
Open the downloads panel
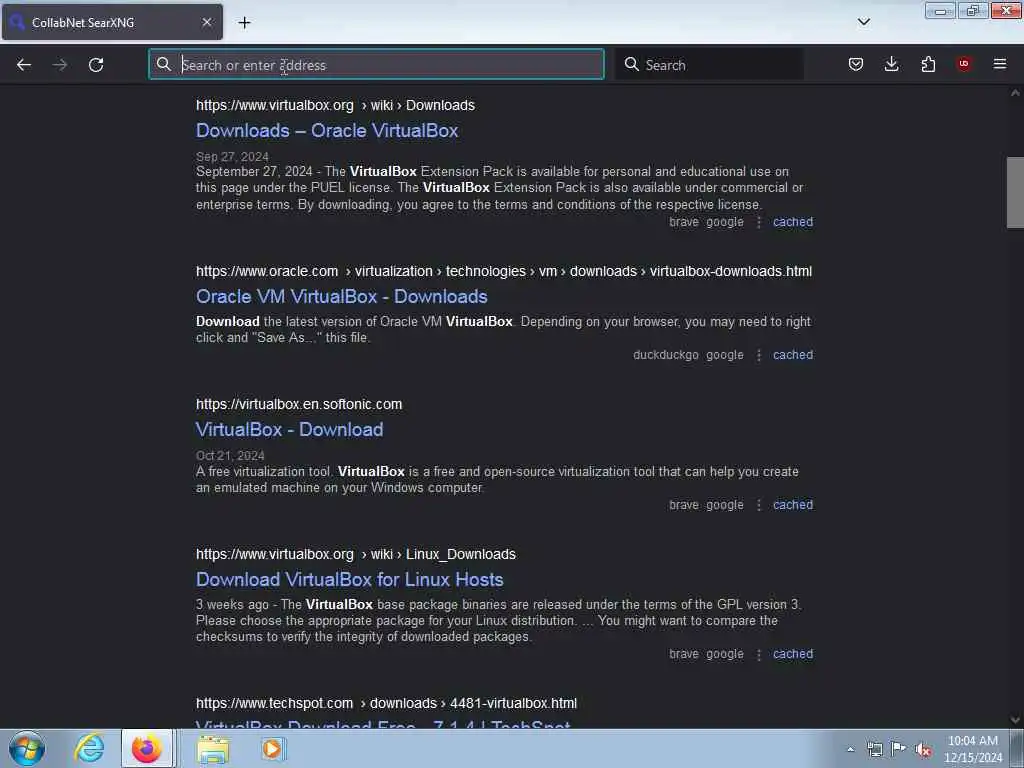point(891,64)
